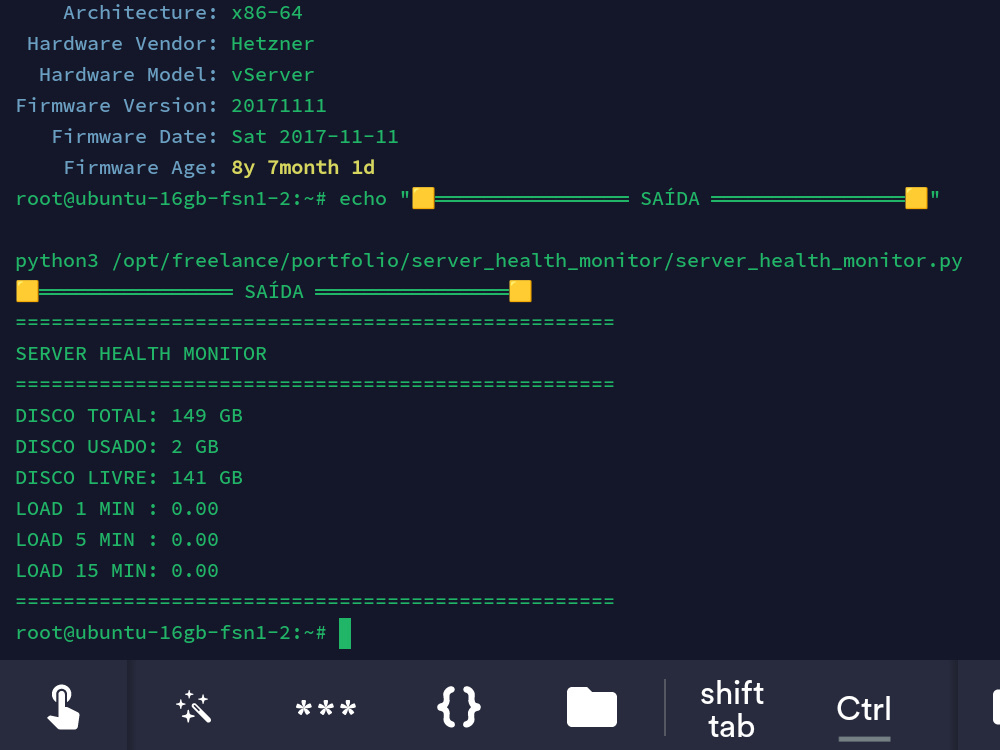Open the folder file browser icon

point(591,707)
